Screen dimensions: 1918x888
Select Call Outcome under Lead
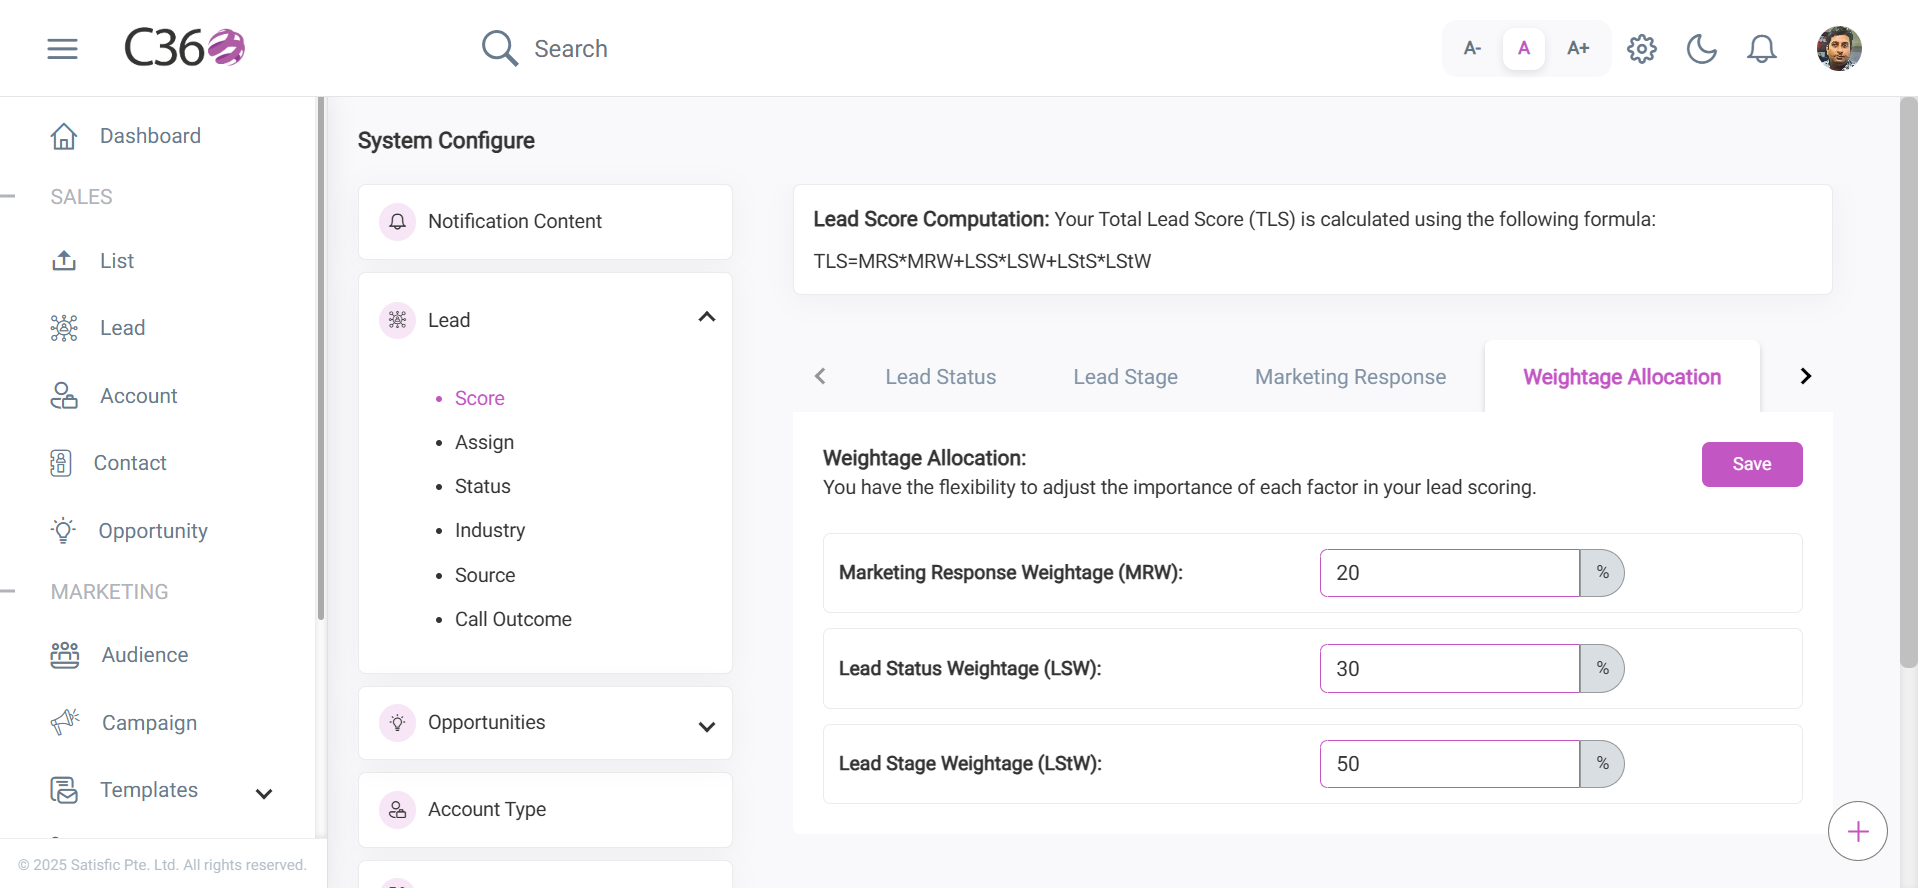(x=513, y=619)
